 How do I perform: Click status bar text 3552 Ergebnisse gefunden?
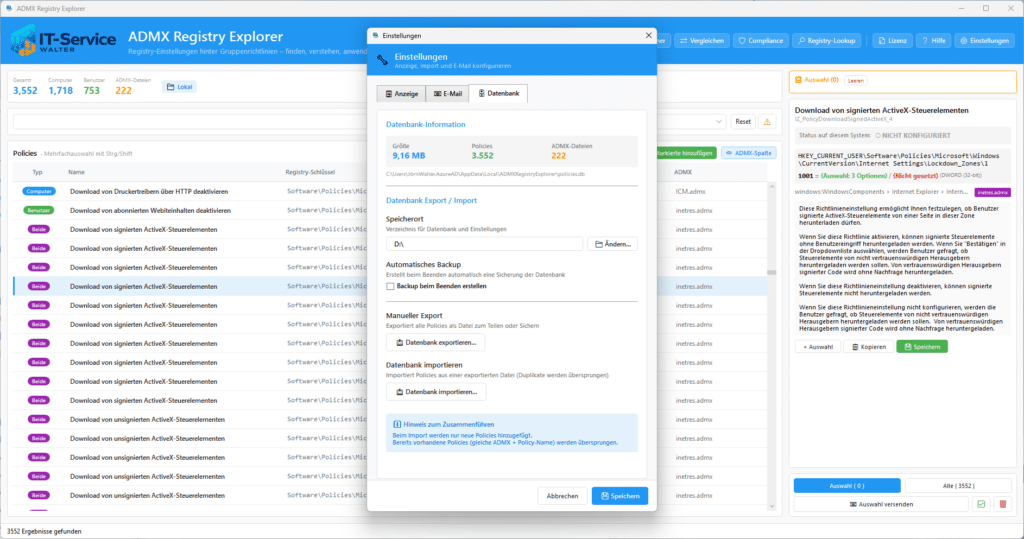tap(44, 532)
